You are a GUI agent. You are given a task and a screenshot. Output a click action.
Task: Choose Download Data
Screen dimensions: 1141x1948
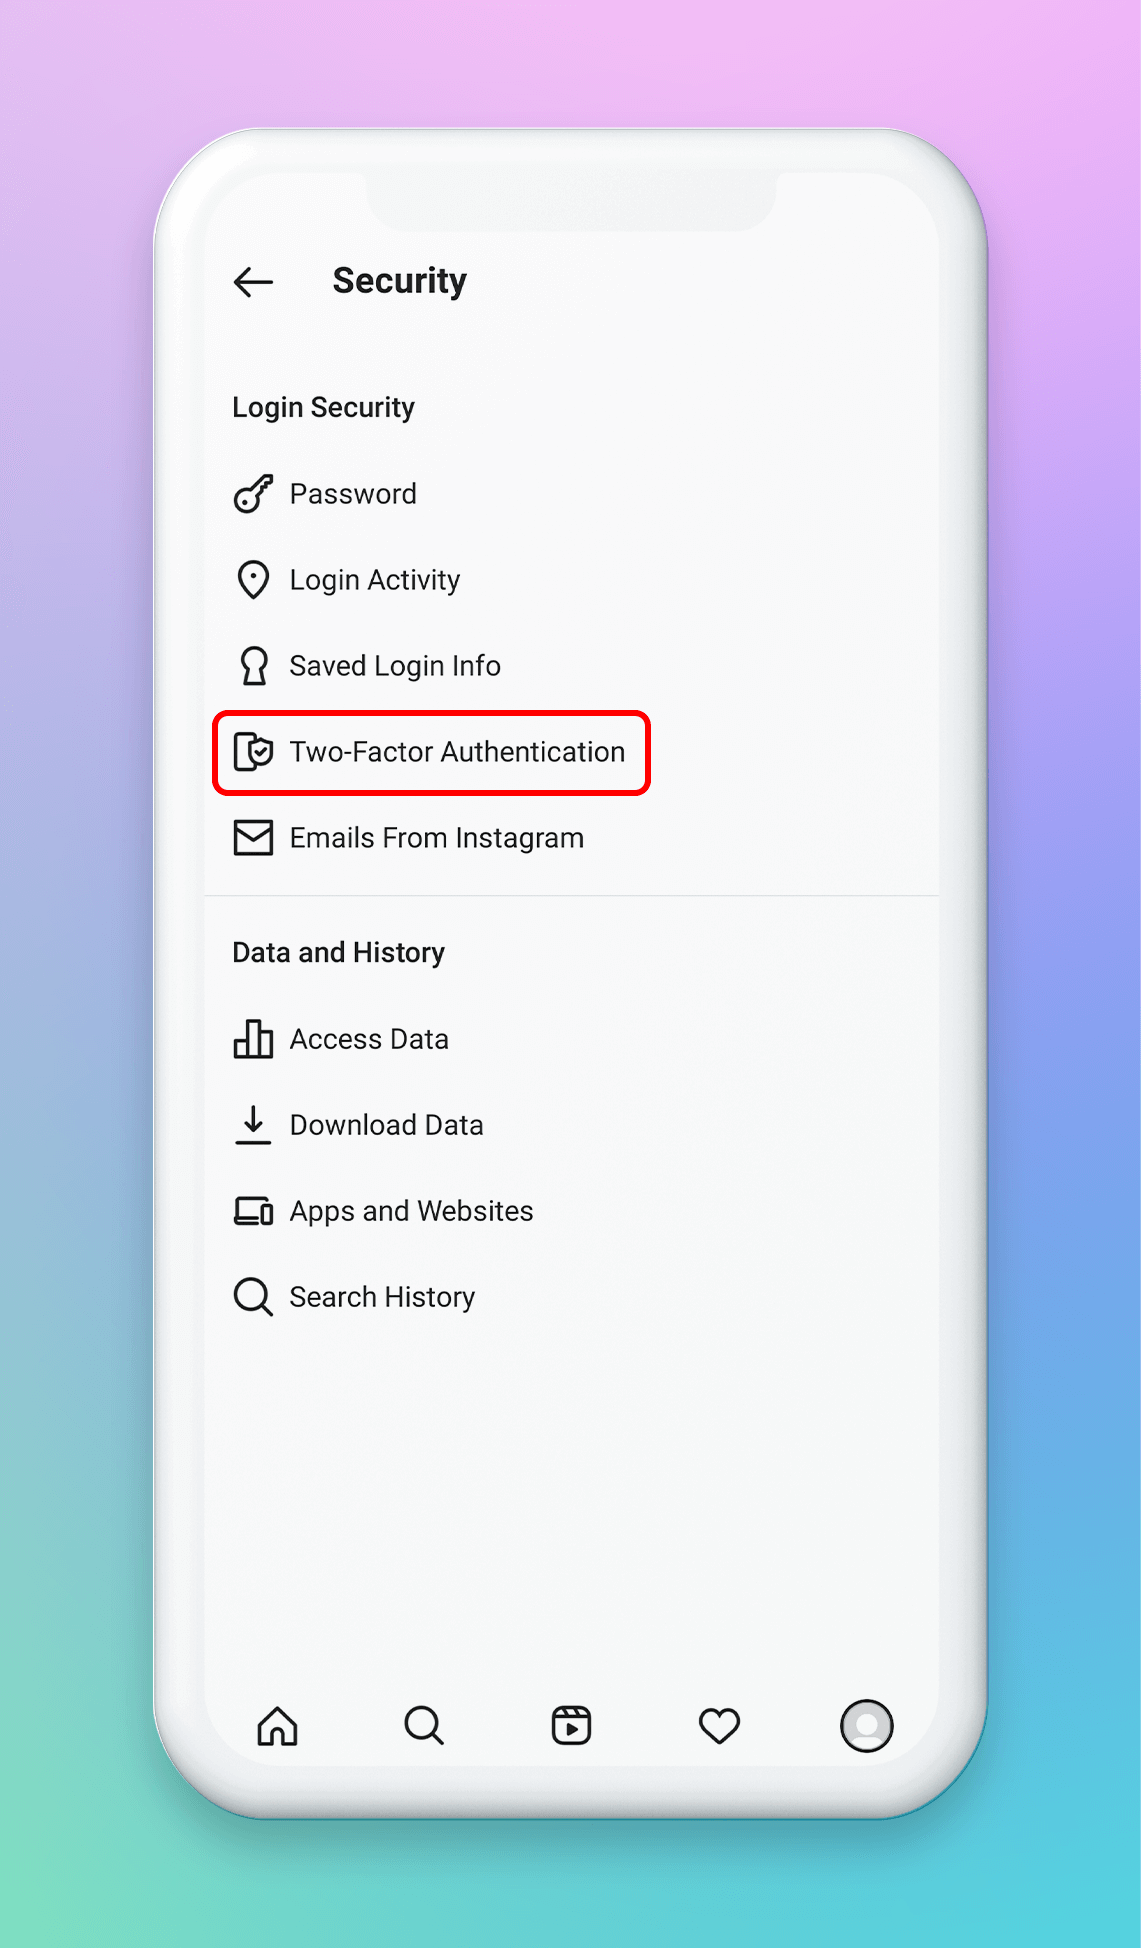click(386, 1125)
